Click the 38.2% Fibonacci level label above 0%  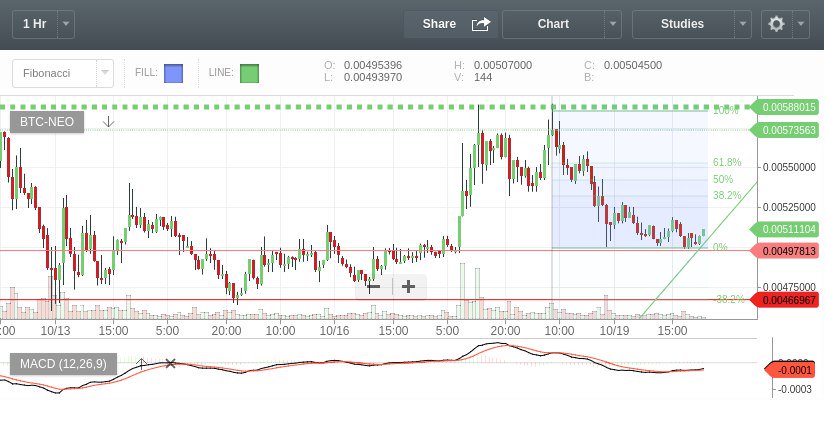tap(727, 196)
